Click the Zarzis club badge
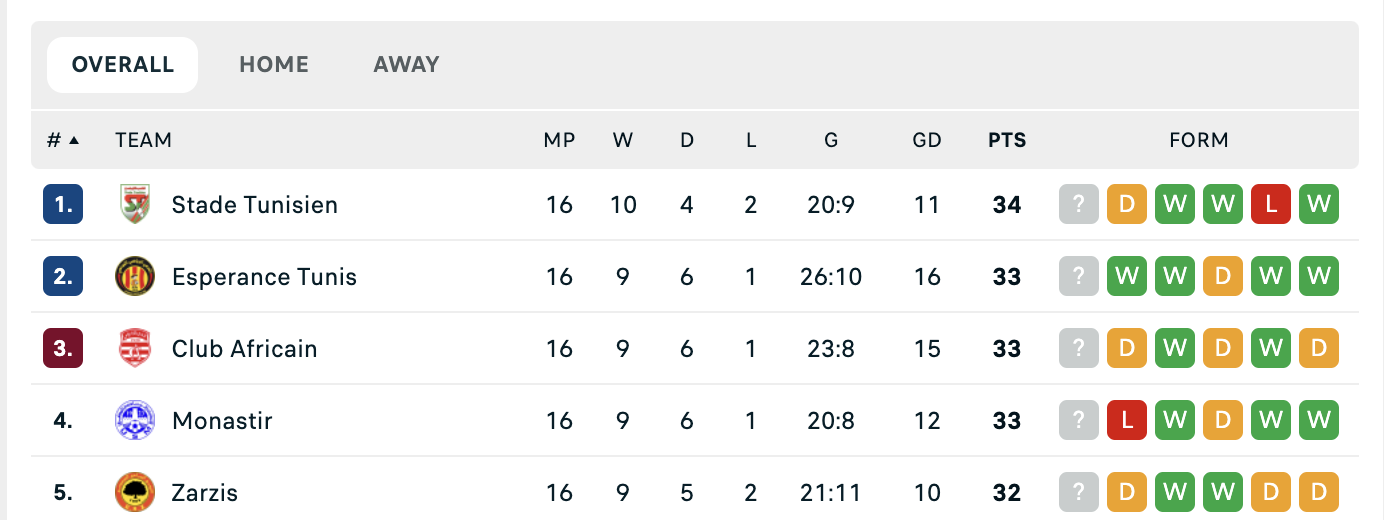 [x=135, y=493]
